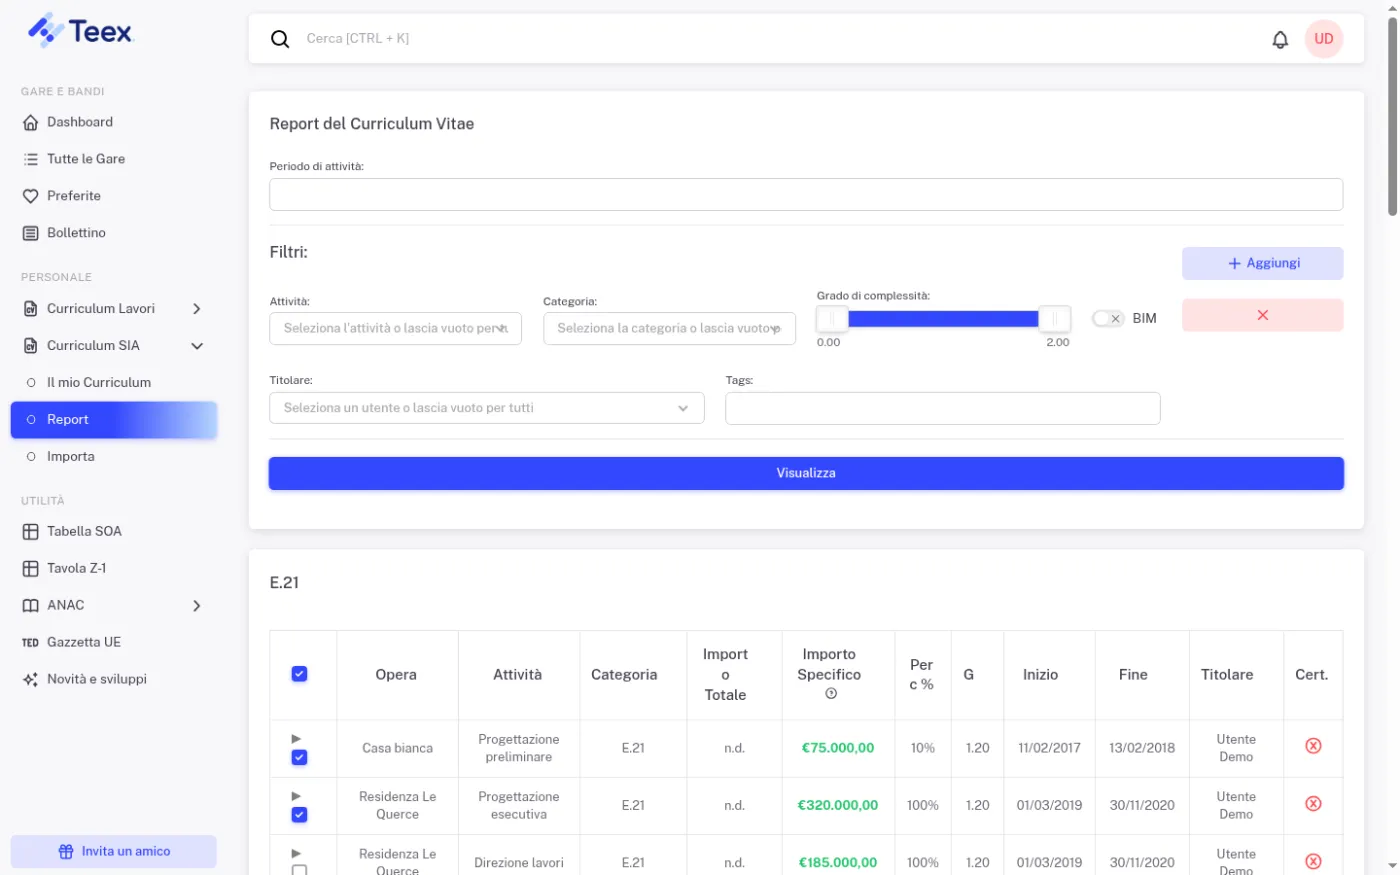
Task: Click the gift icon in Invita un amico
Action: (x=66, y=852)
